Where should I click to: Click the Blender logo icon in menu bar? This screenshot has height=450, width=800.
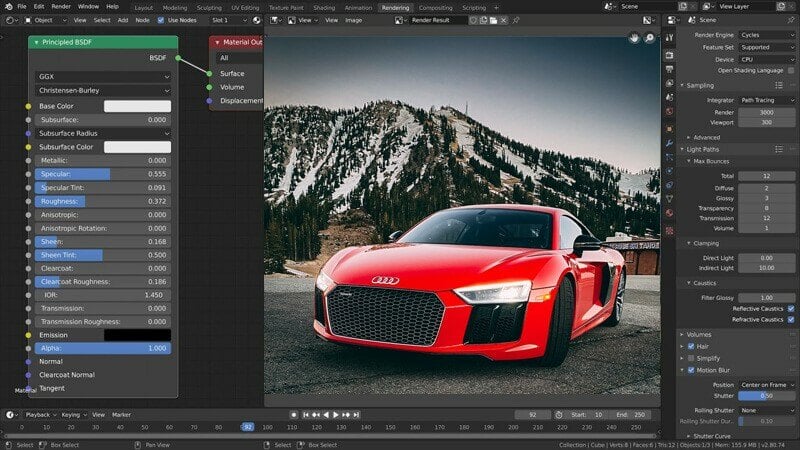(7, 7)
